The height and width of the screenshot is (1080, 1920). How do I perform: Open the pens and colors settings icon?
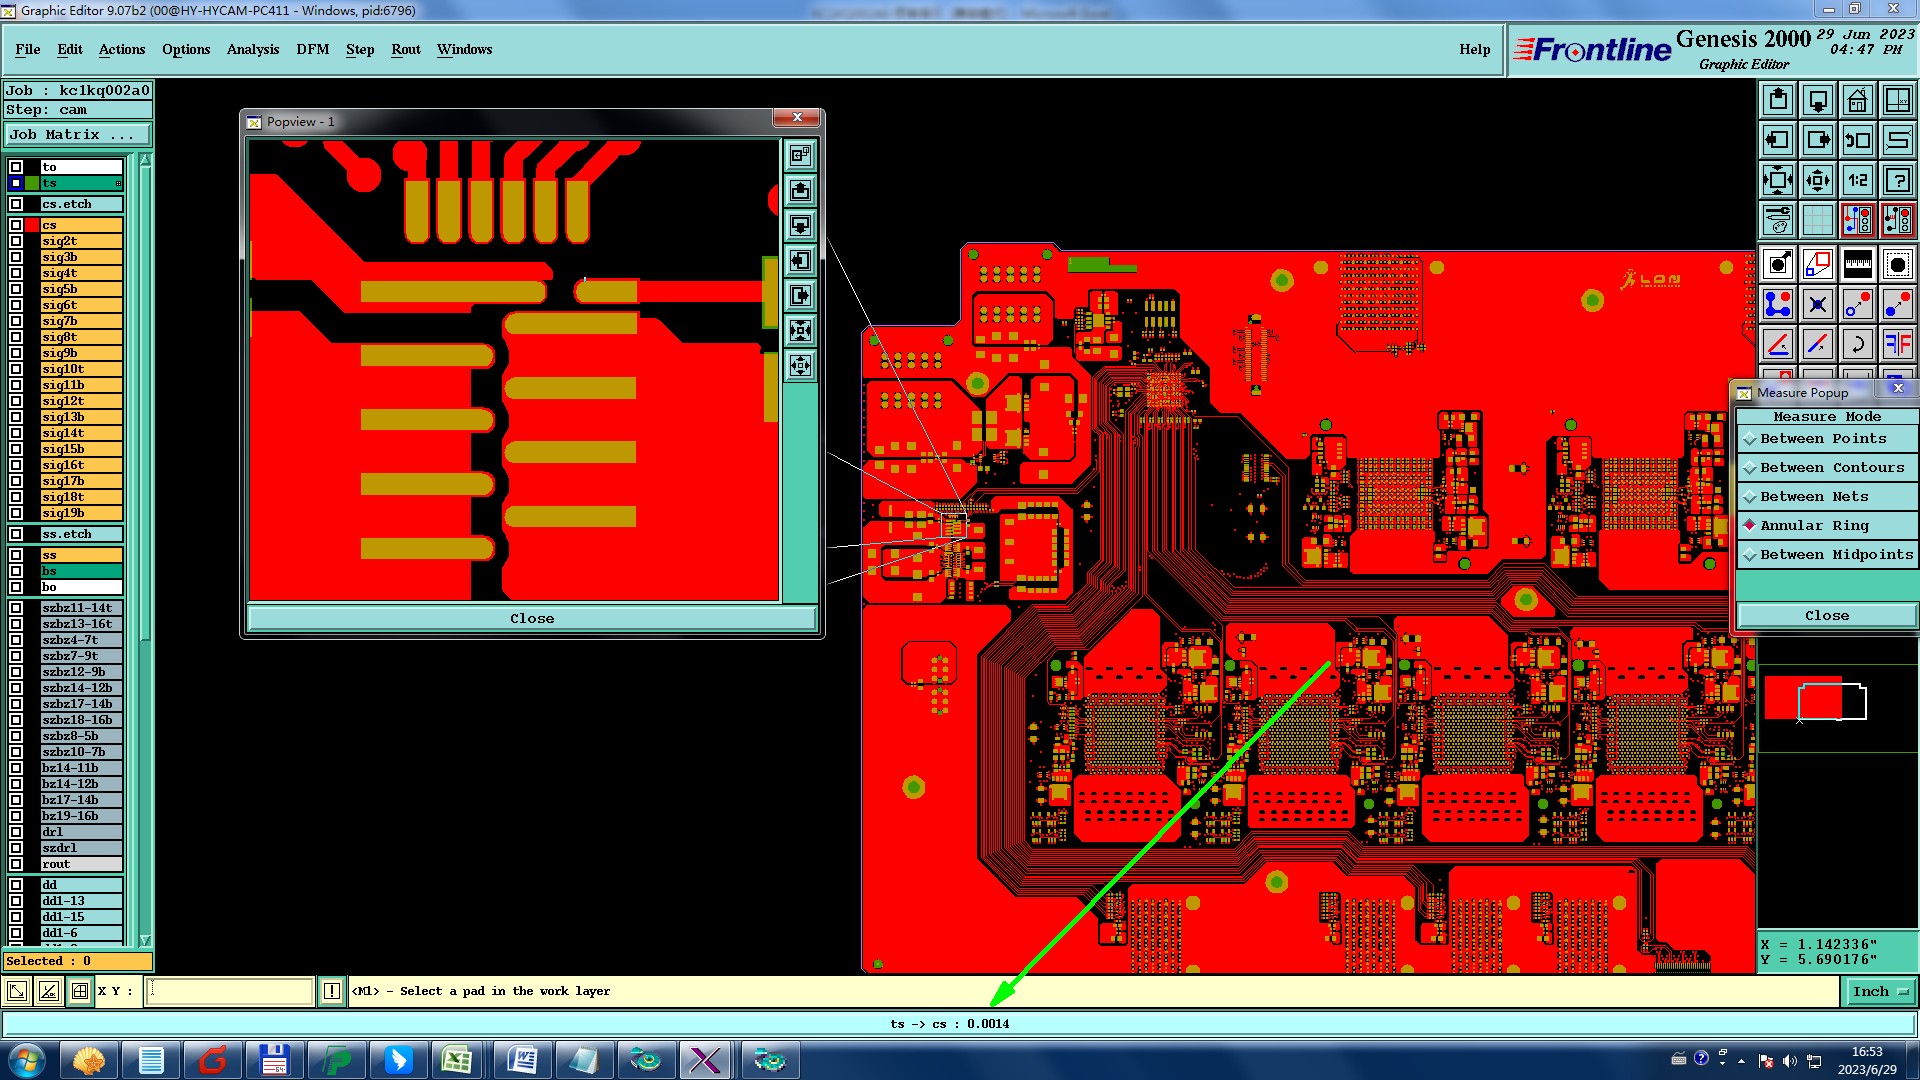pos(1777,220)
